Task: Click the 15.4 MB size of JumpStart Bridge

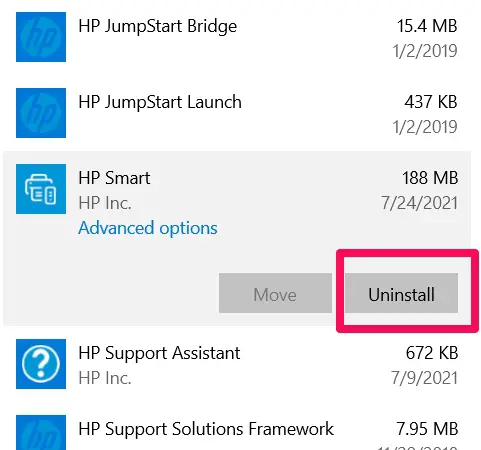Action: (427, 26)
